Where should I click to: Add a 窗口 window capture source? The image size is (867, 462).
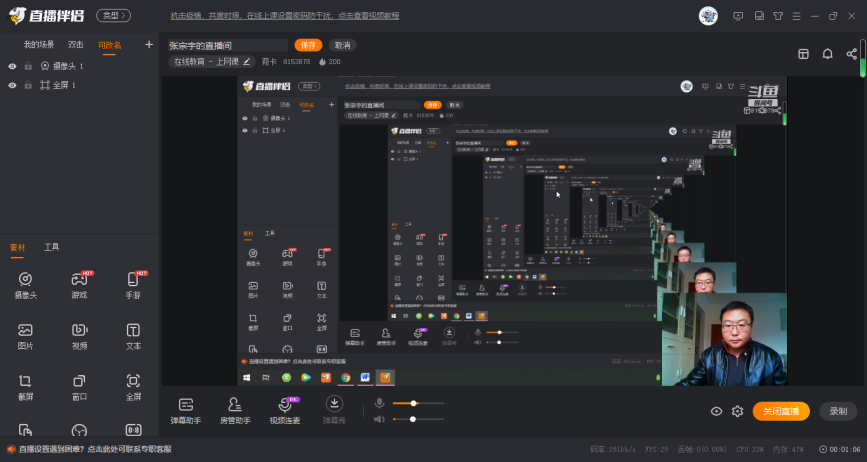pos(80,387)
